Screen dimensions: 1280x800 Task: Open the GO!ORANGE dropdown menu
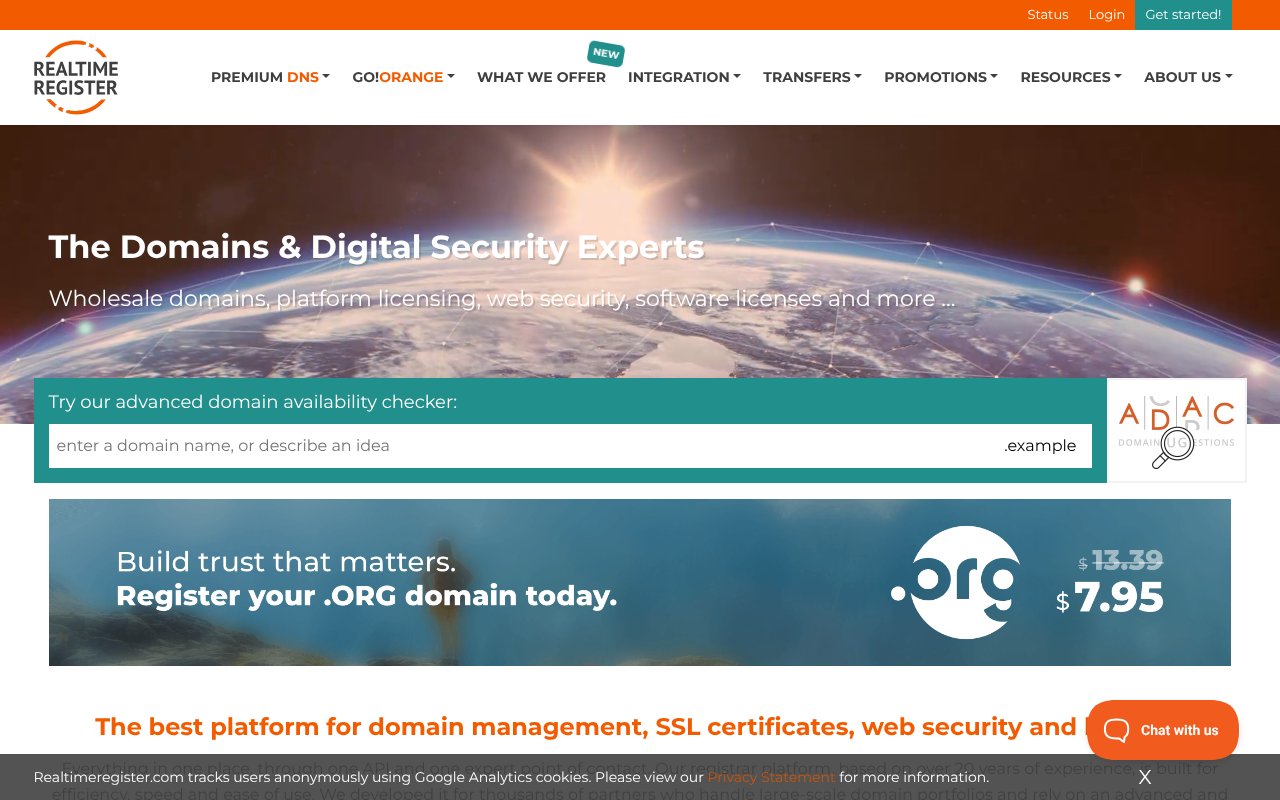403,77
